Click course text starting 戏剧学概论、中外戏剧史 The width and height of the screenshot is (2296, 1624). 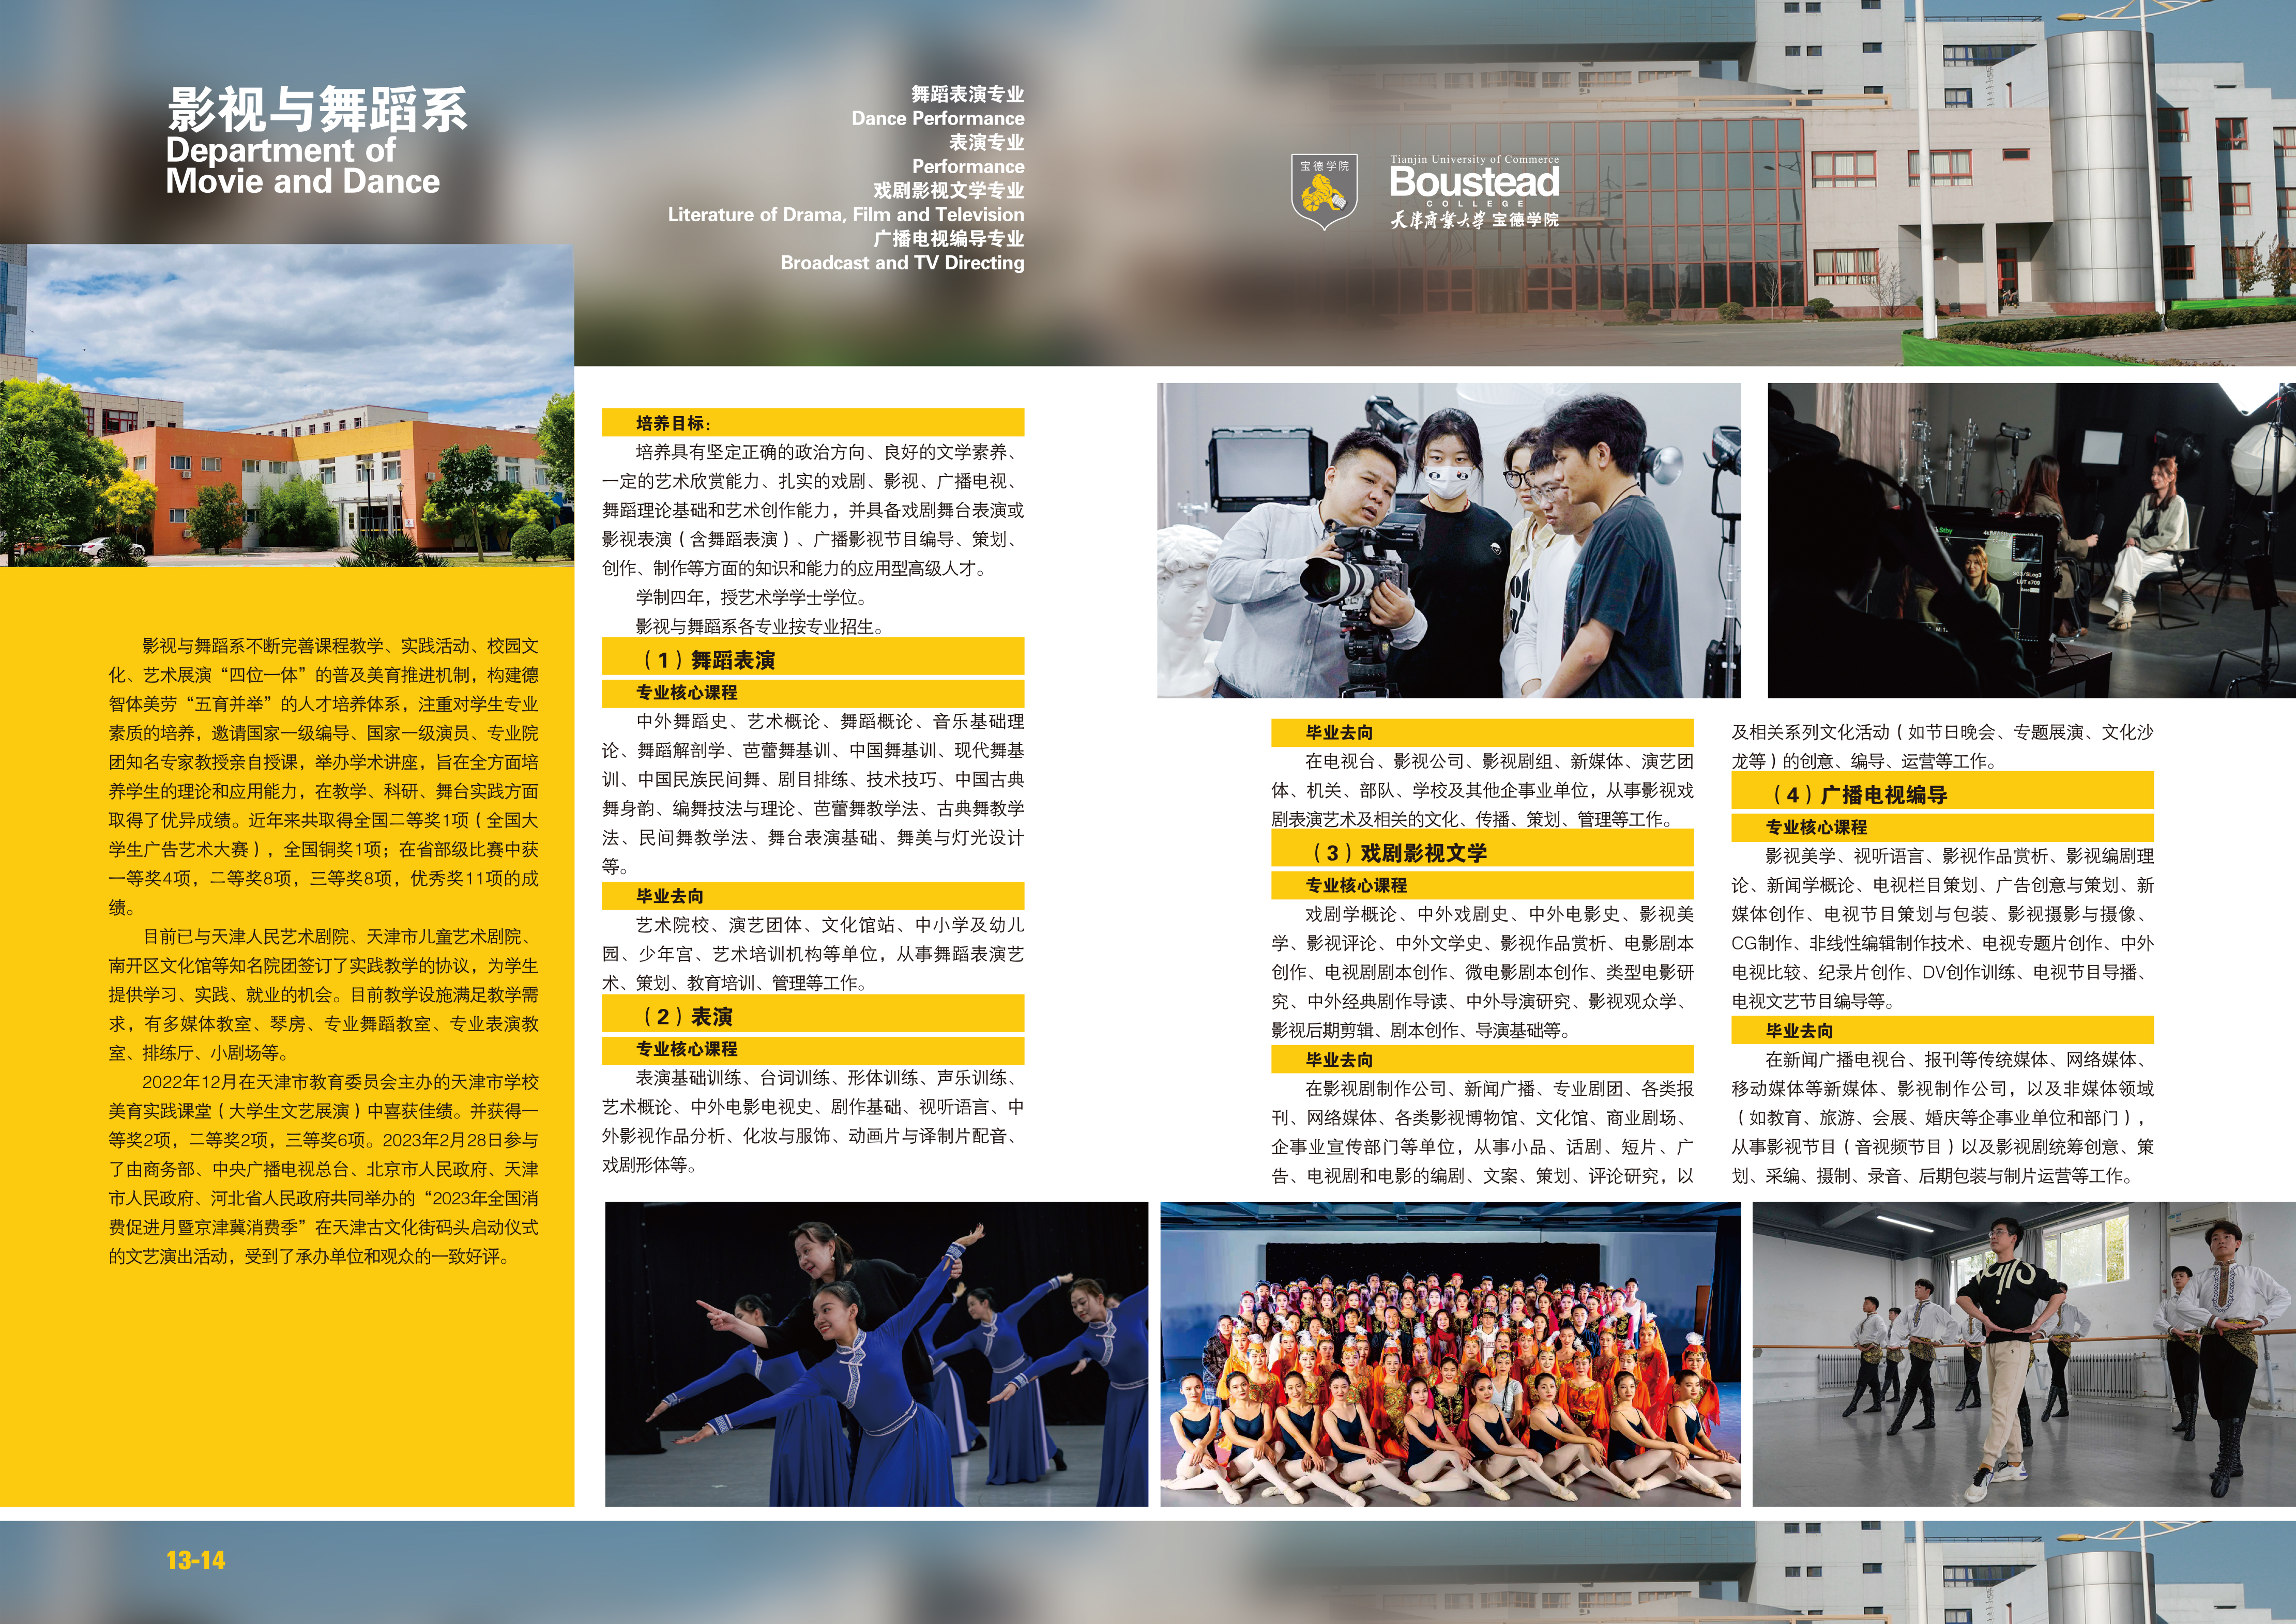point(1482,972)
